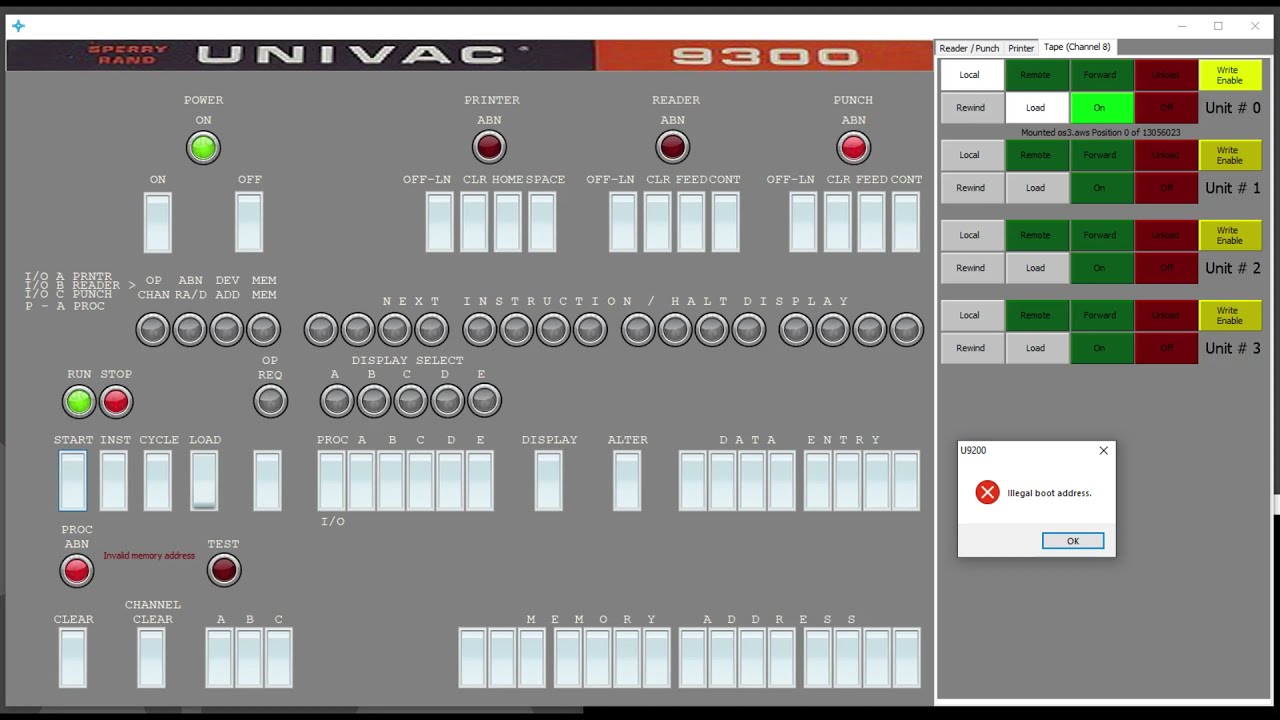Click the OP REQ indicator lamp

(x=270, y=401)
